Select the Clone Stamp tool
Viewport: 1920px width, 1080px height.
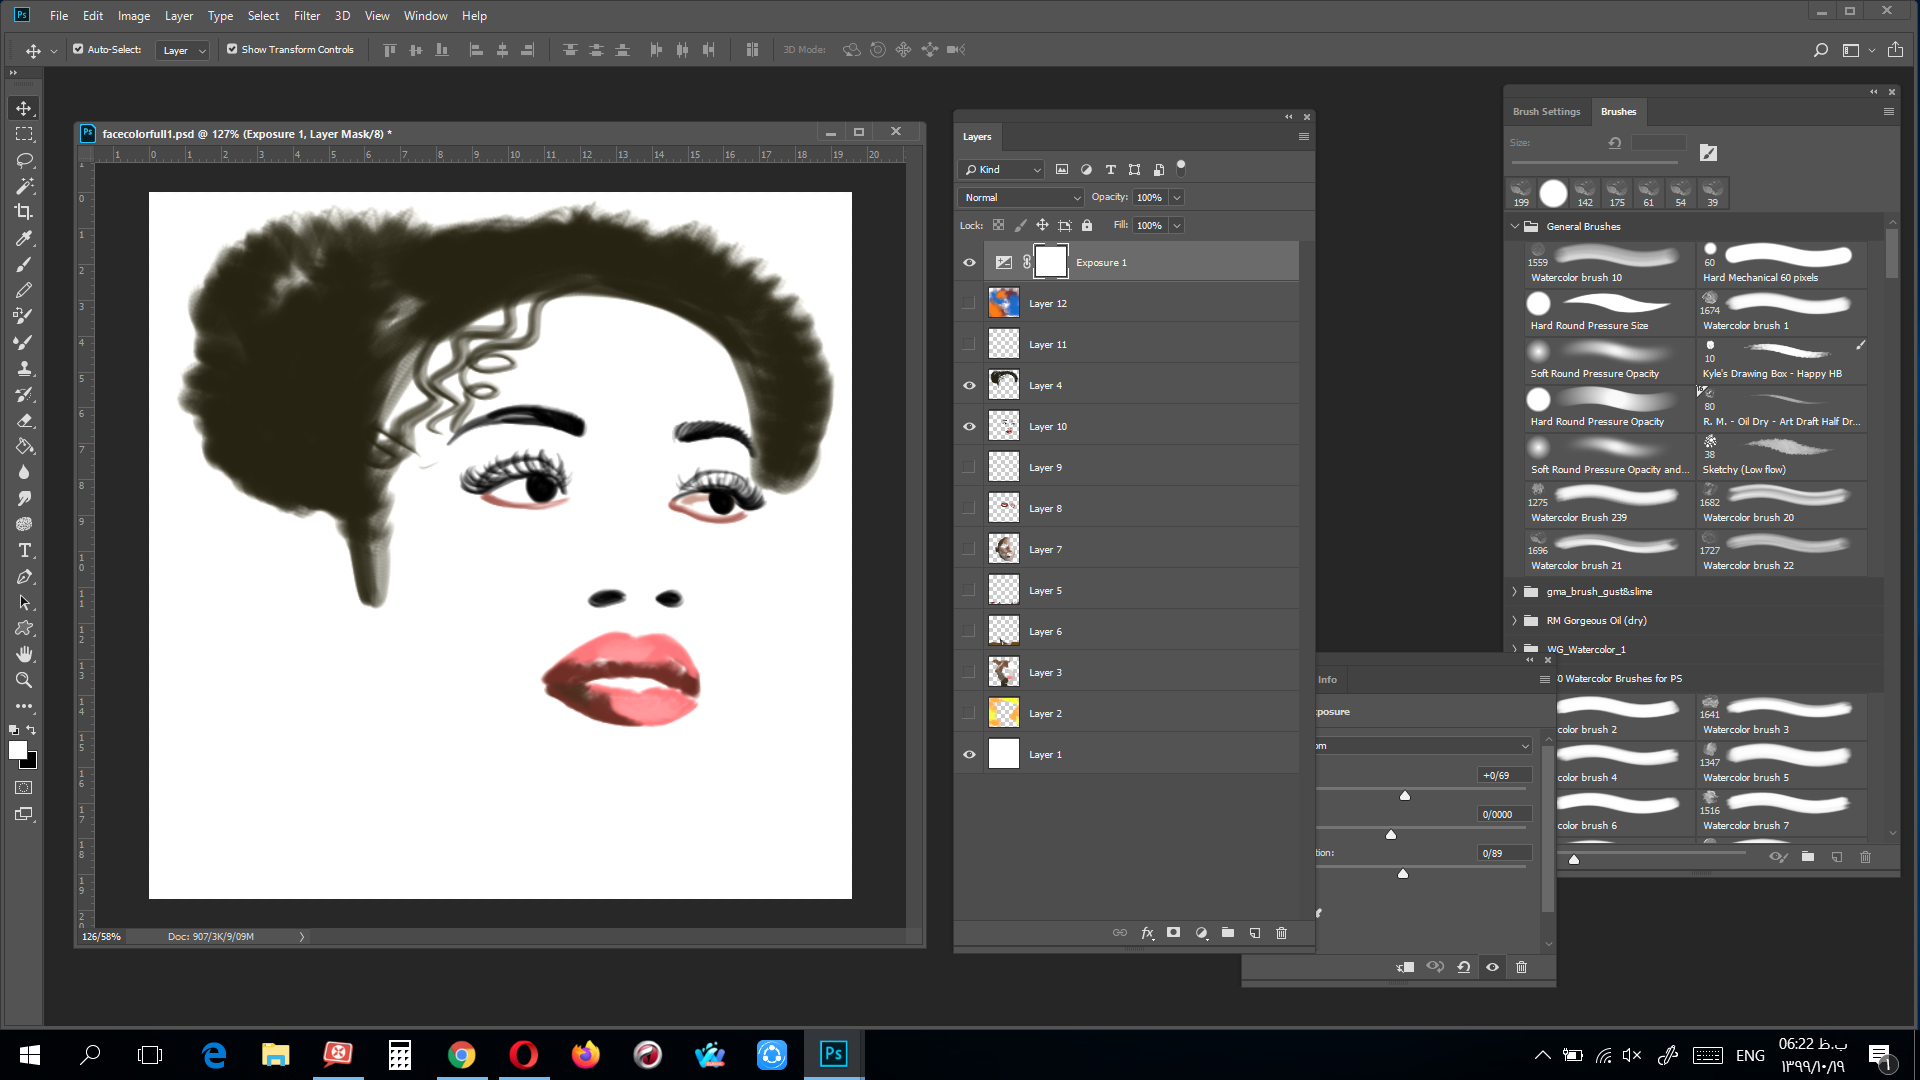click(24, 368)
